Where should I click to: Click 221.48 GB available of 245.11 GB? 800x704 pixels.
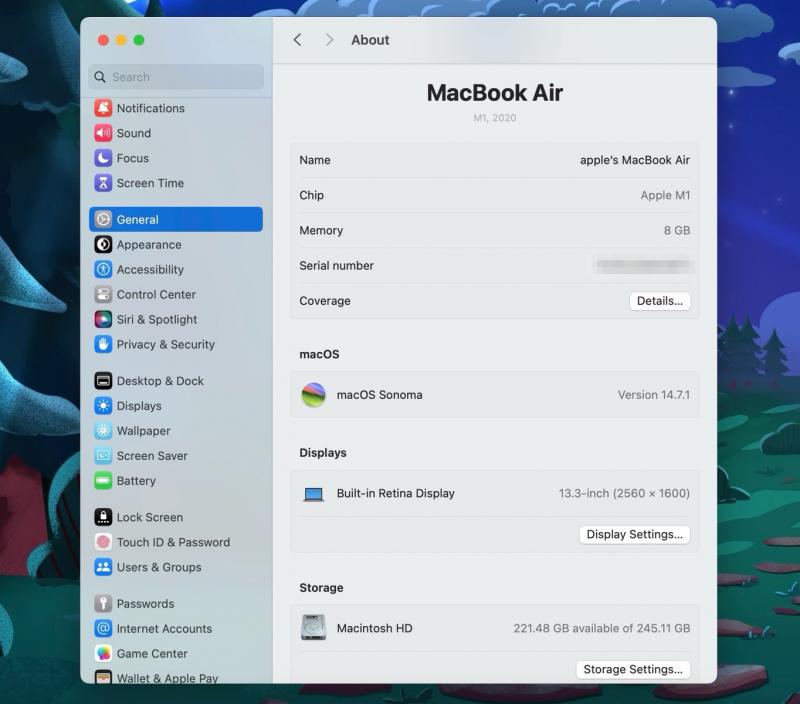tap(602, 628)
